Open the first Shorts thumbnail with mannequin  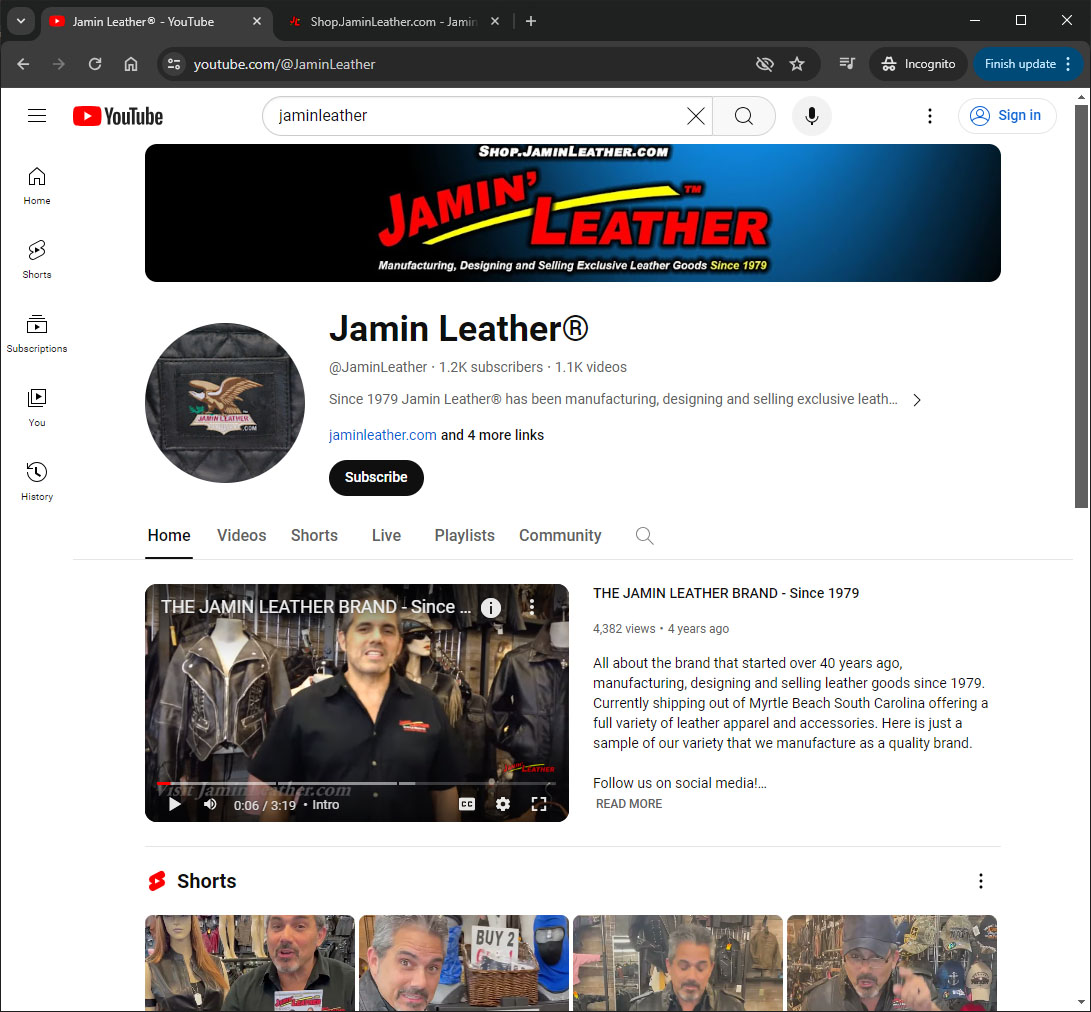250,963
